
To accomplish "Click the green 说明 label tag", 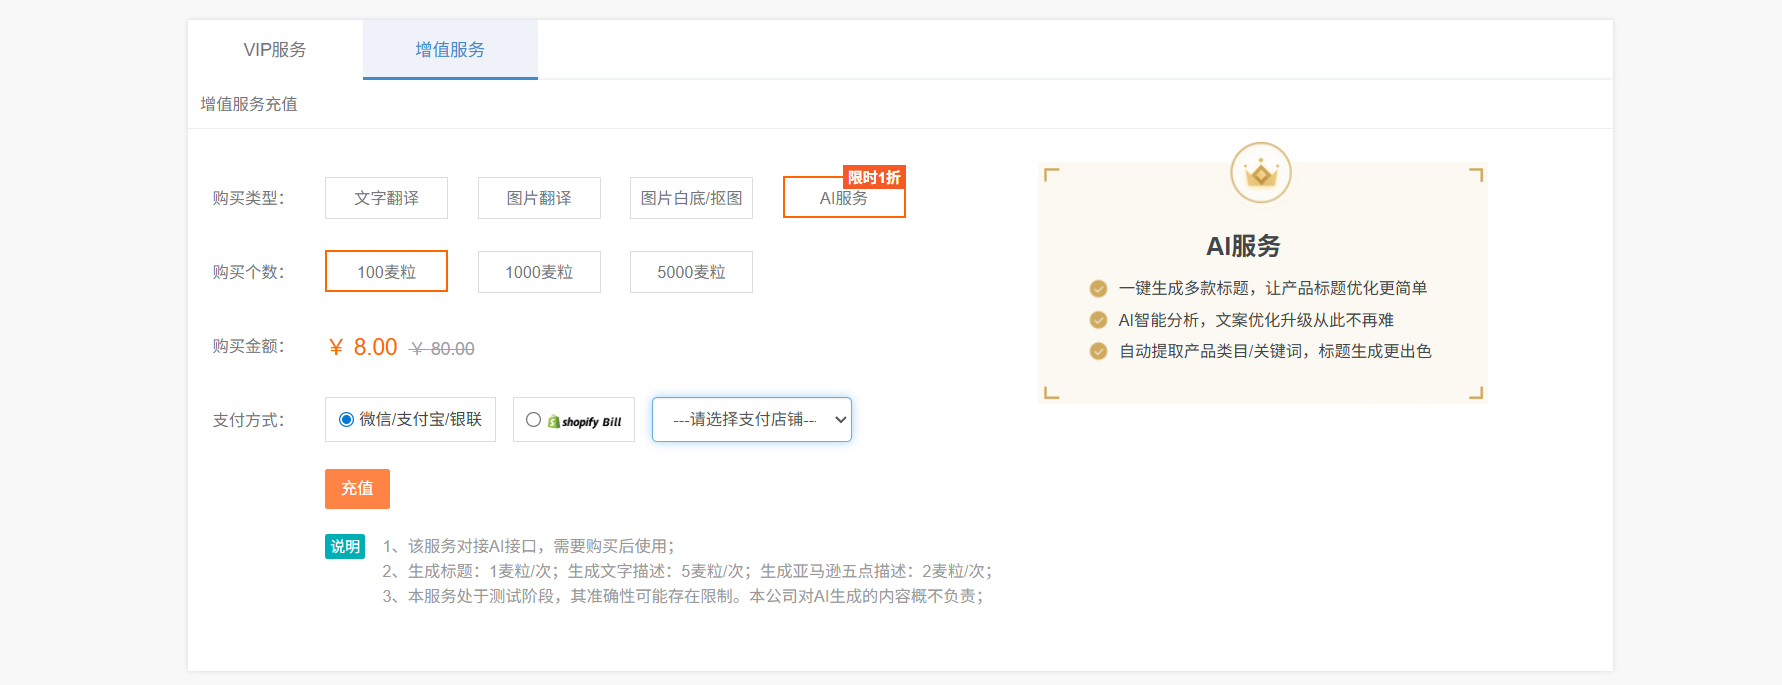I will (345, 546).
